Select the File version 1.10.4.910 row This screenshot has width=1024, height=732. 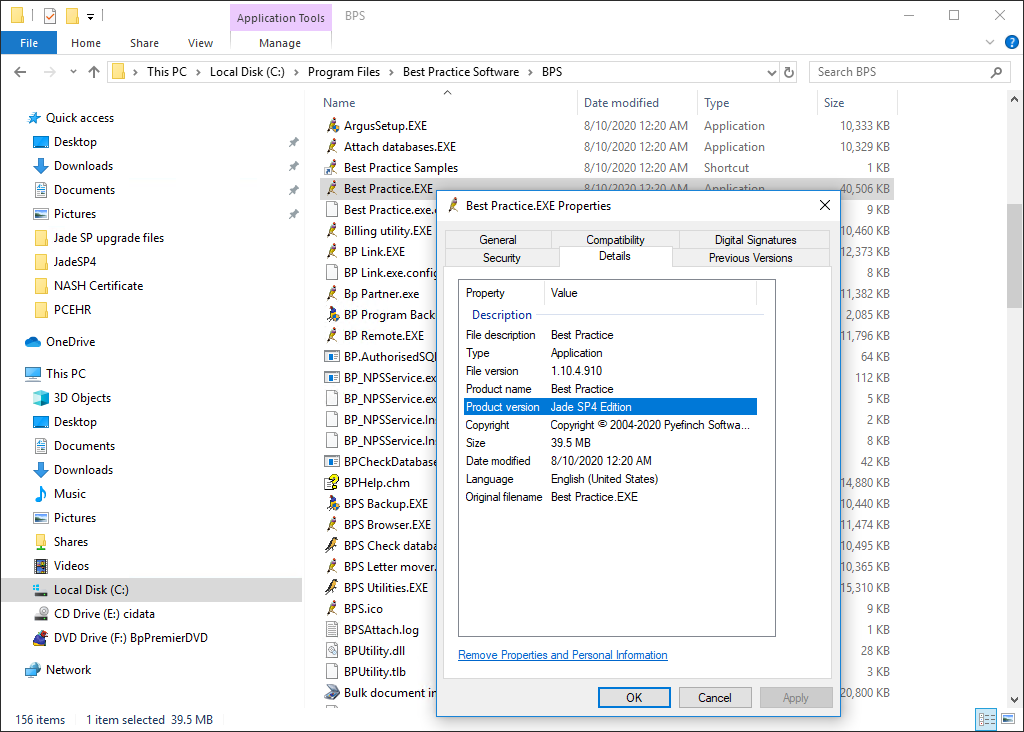(x=610, y=371)
